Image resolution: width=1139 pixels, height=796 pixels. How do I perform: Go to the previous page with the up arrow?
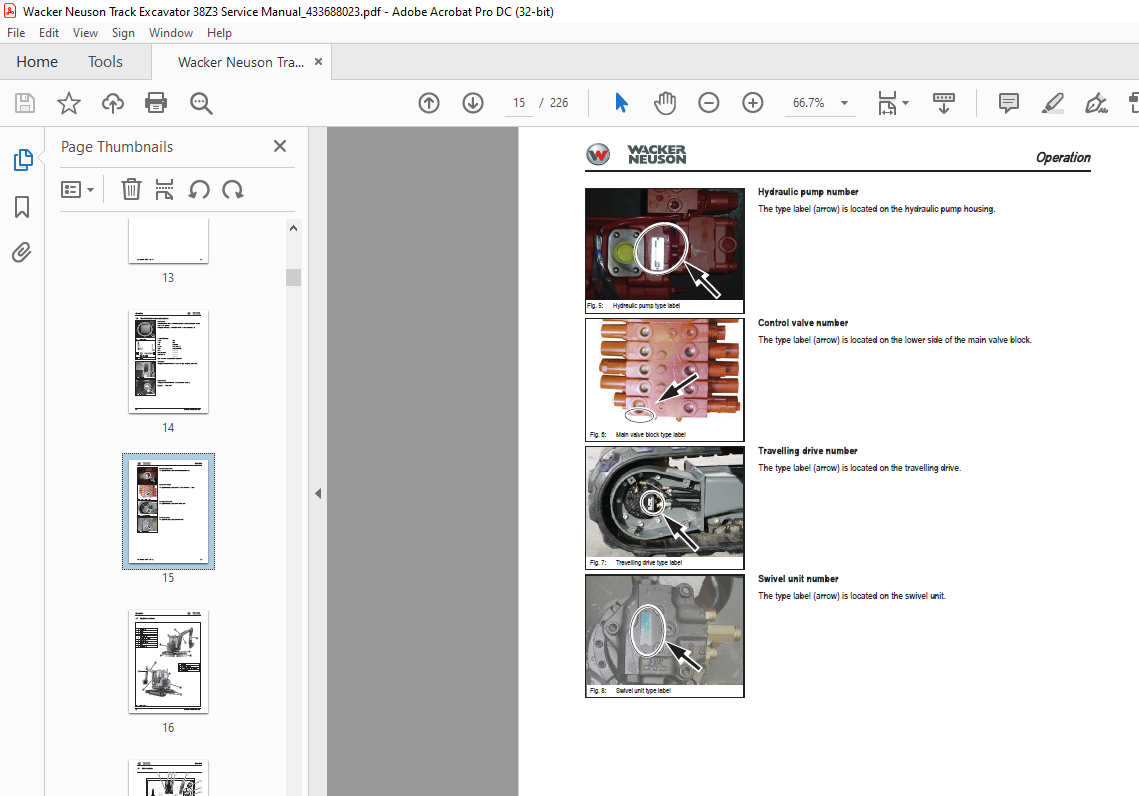(x=429, y=103)
